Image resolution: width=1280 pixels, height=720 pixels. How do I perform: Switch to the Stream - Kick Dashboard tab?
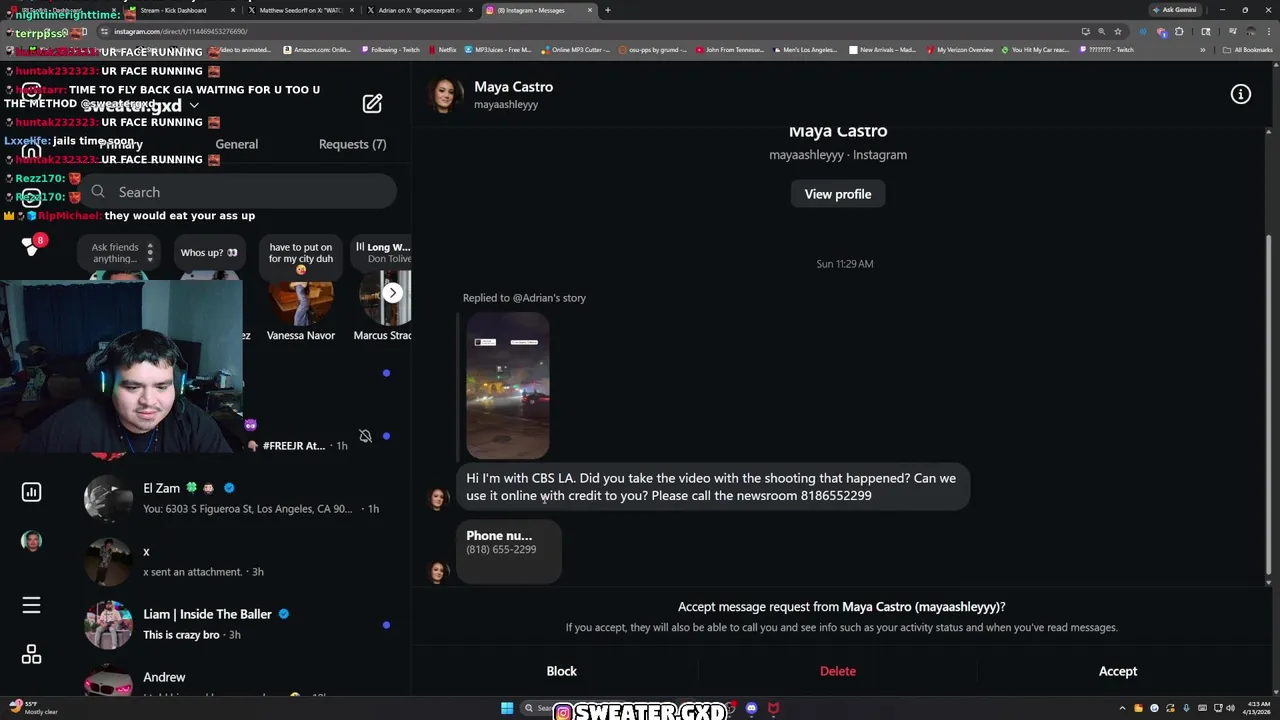coord(180,10)
